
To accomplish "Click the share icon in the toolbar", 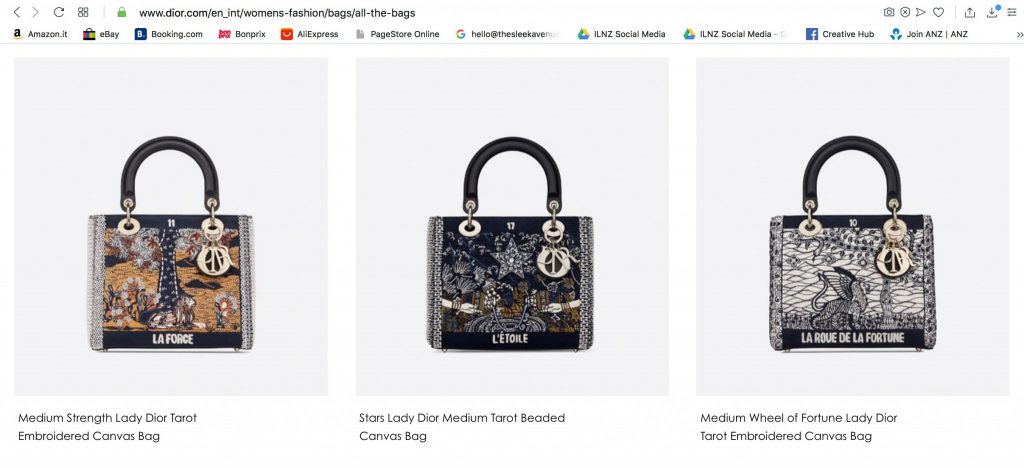I will (969, 13).
